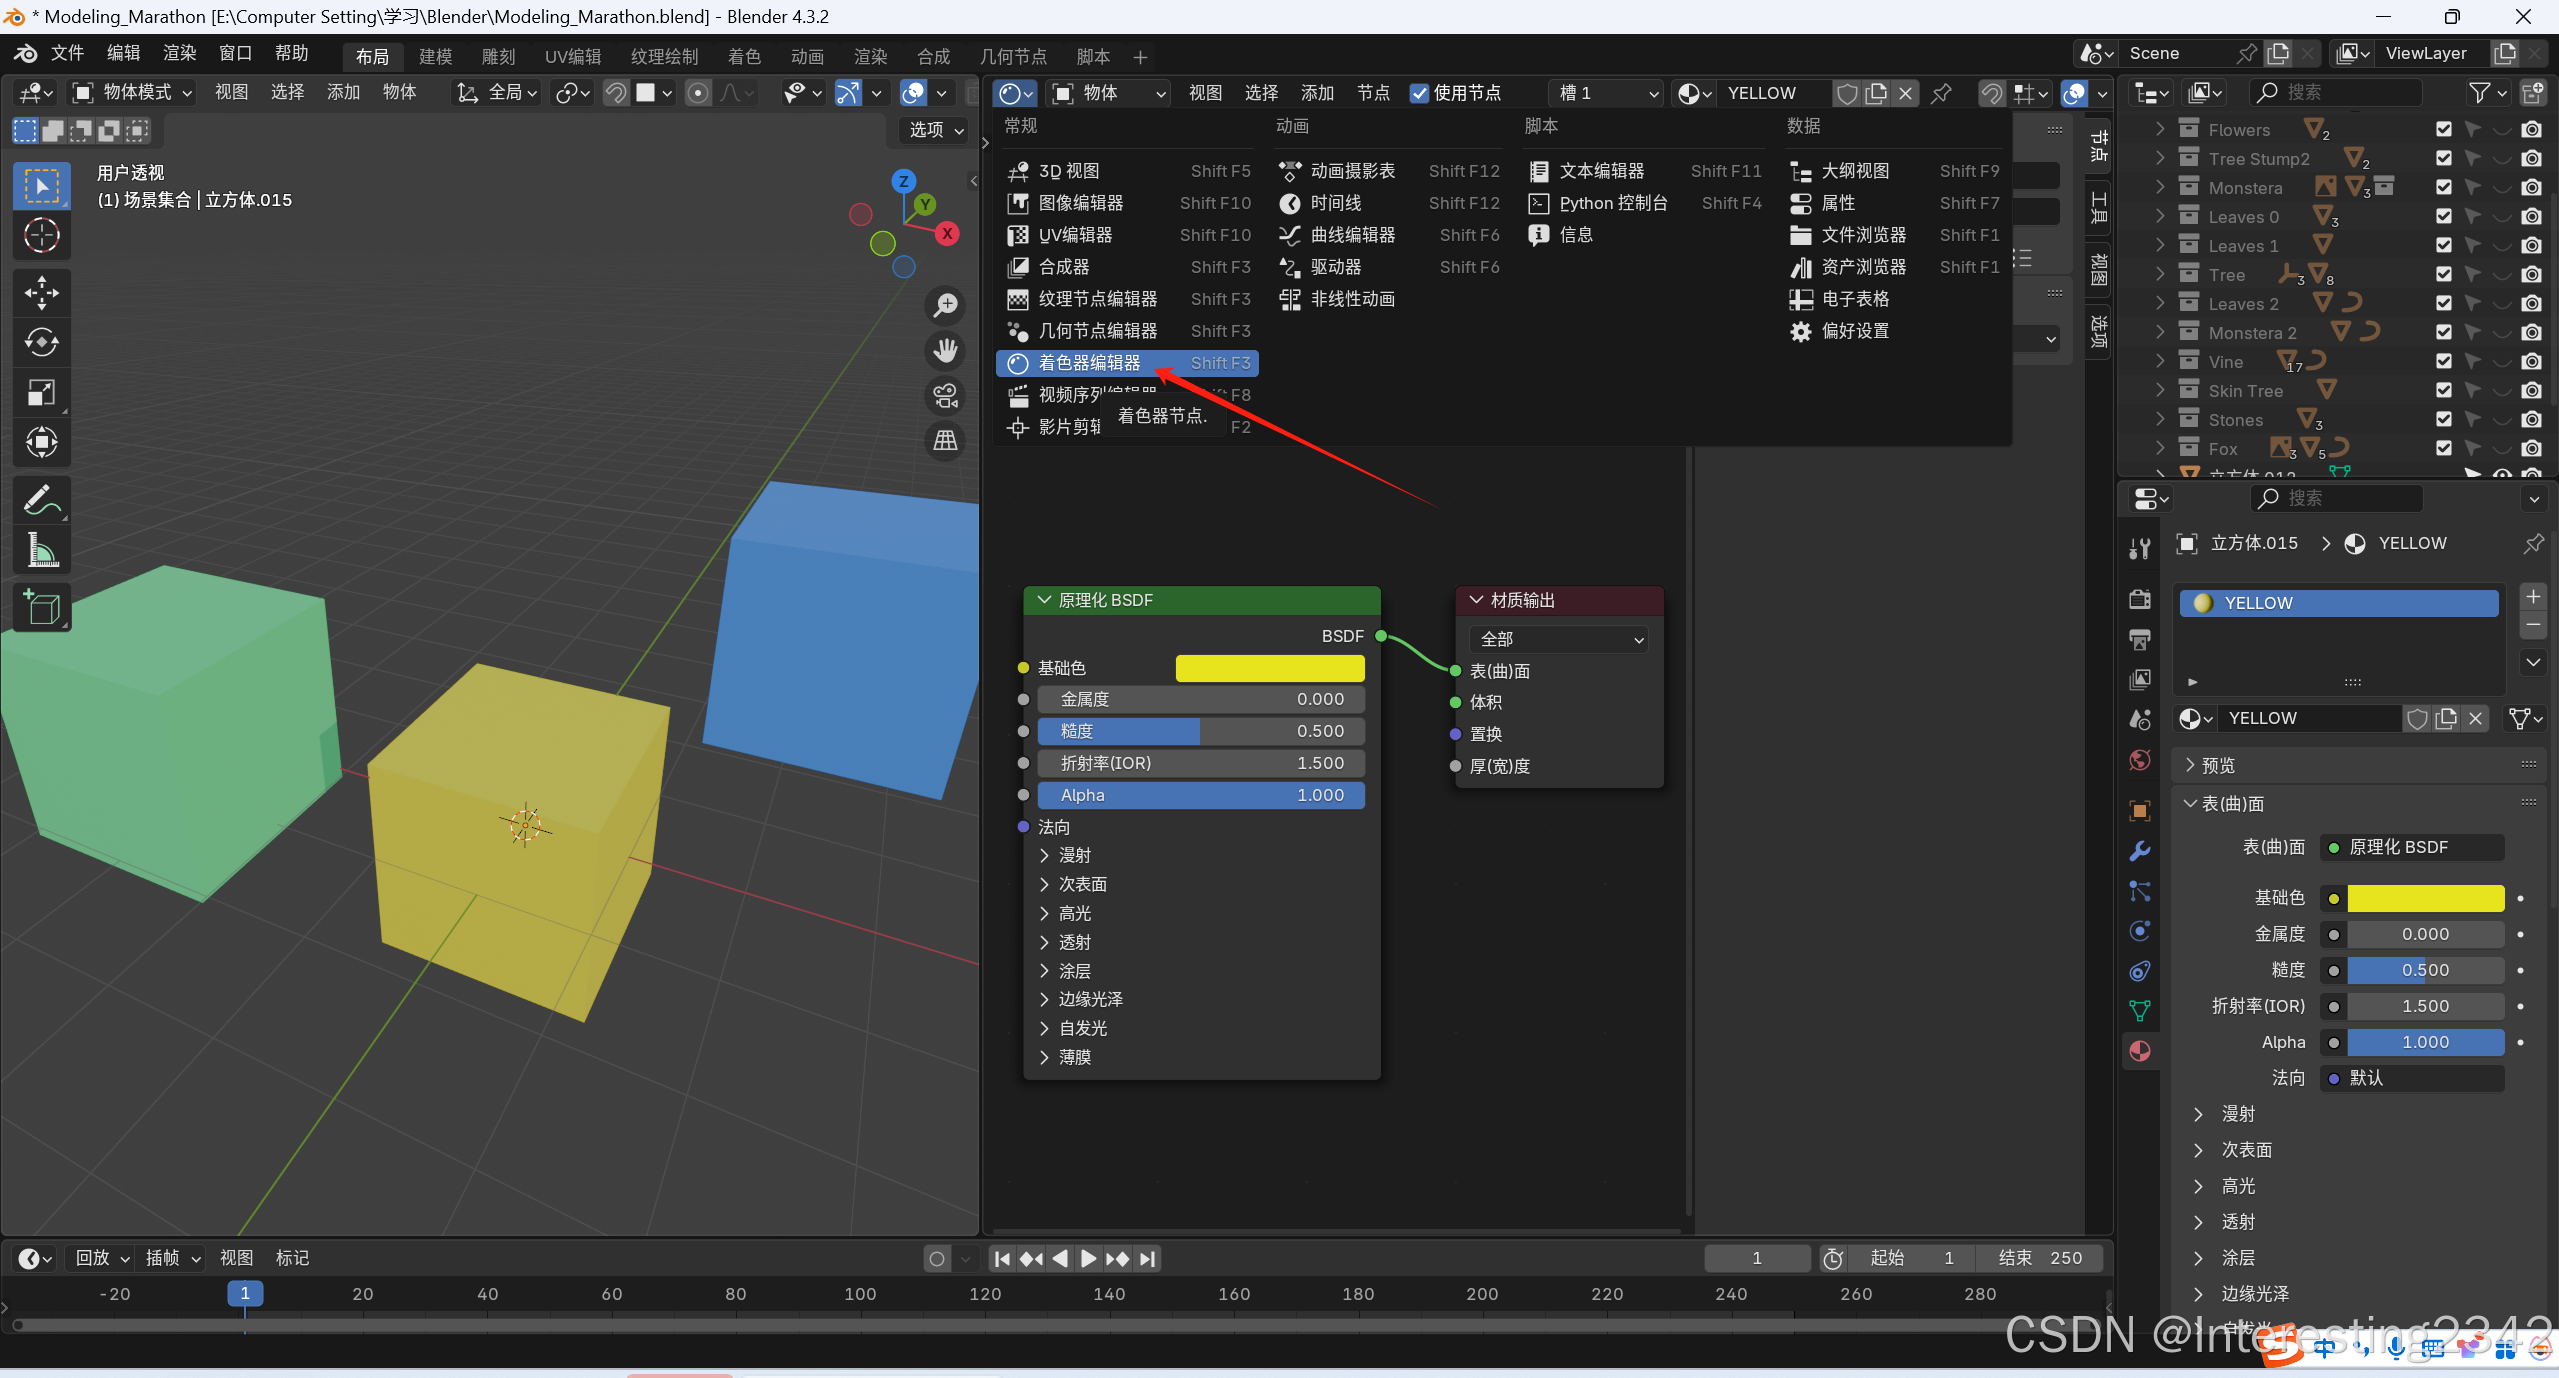This screenshot has height=1378, width=2559.
Task: Switch to the UV编辑 workspace tab
Action: coord(573,56)
